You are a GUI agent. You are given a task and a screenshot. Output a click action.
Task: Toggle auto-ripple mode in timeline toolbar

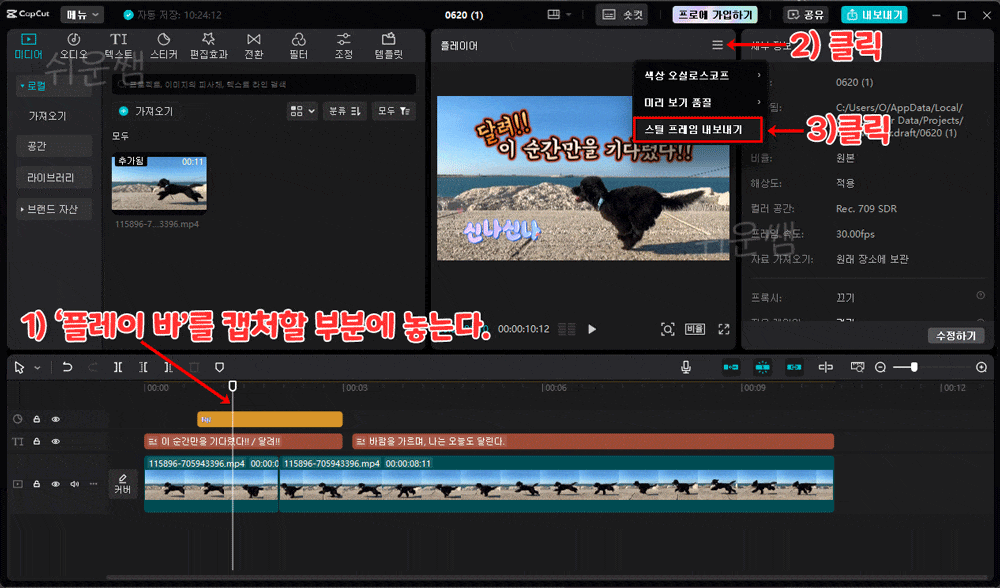click(x=763, y=367)
